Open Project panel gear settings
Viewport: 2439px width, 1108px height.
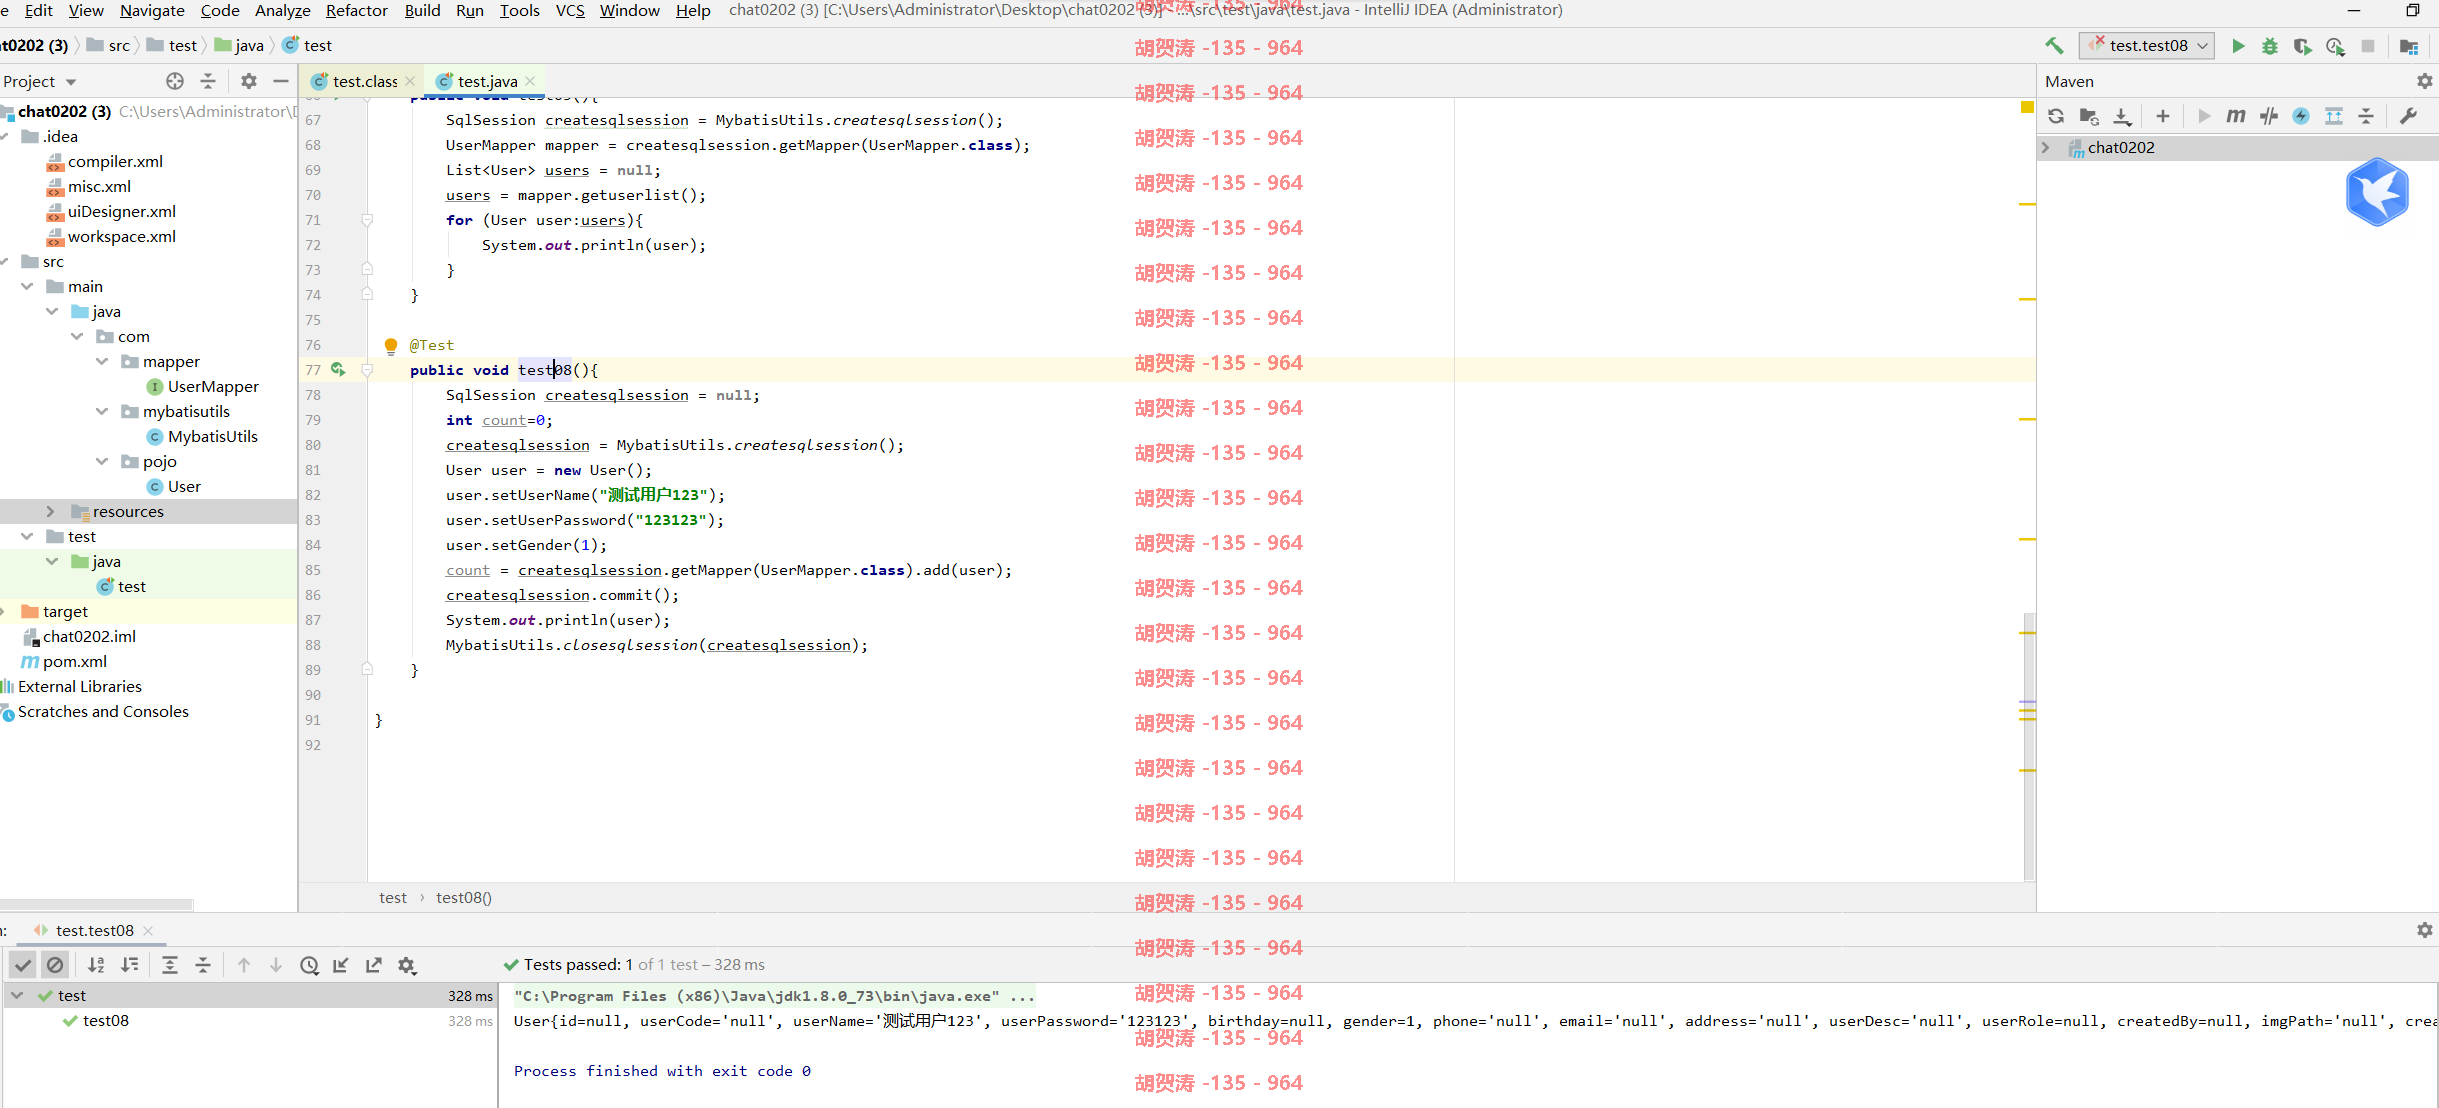click(249, 81)
